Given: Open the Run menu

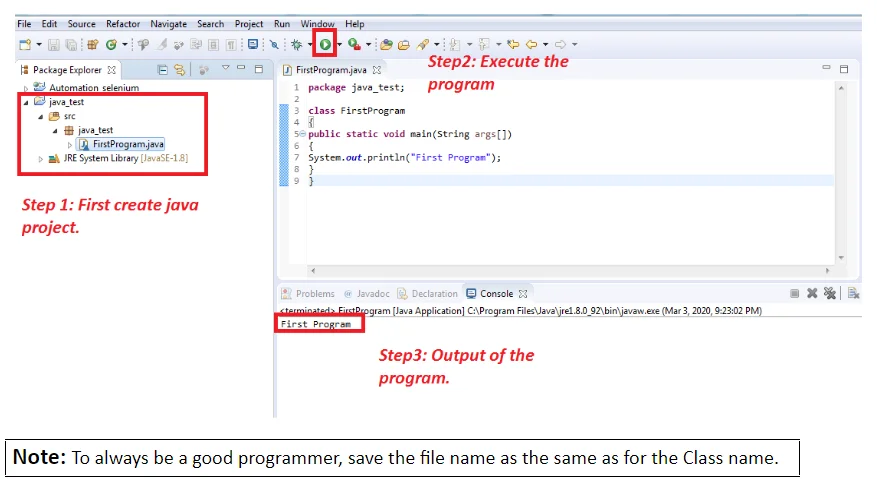Looking at the screenshot, I should click(x=282, y=24).
